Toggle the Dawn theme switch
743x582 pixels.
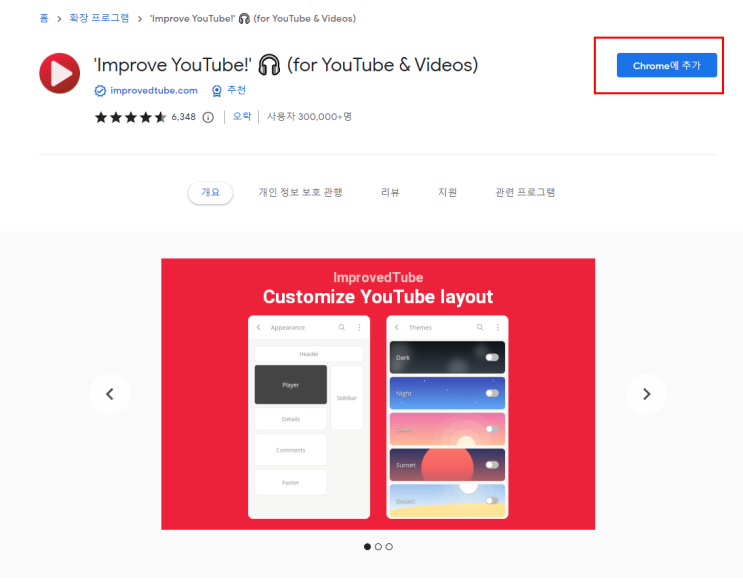pyautogui.click(x=492, y=429)
